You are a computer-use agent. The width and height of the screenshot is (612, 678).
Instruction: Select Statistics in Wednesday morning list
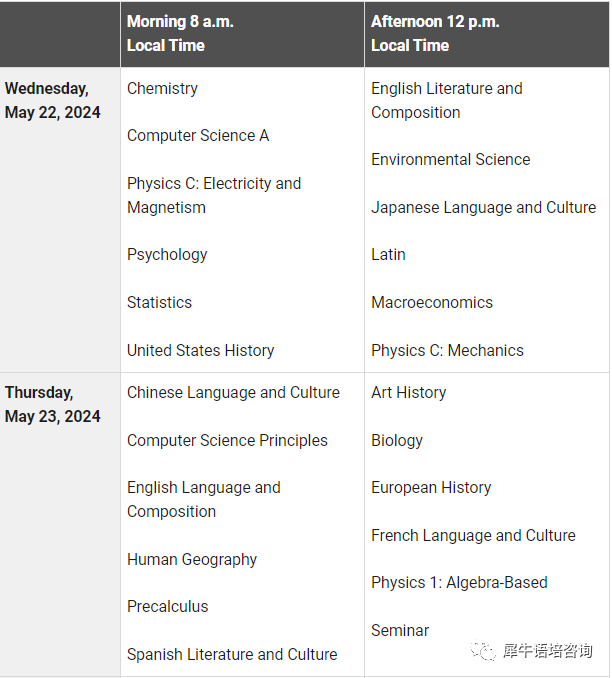[x=159, y=303]
